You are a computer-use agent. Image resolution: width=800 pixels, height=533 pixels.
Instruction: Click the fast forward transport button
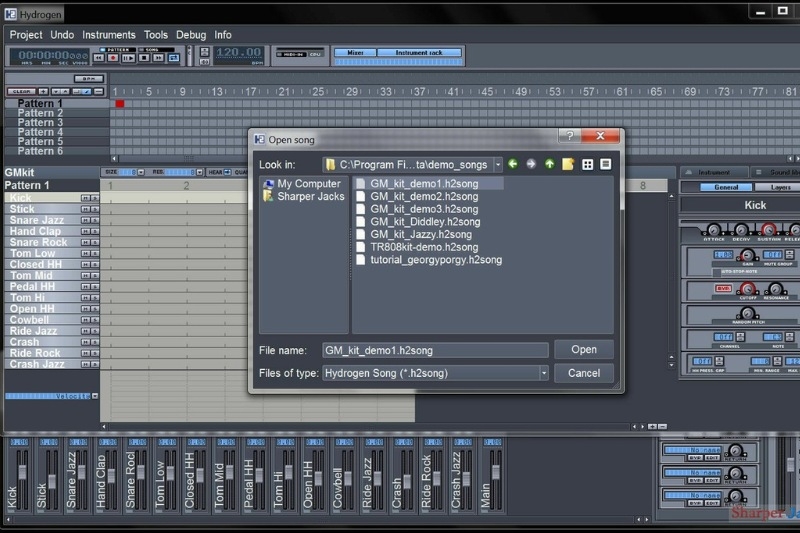tap(159, 58)
